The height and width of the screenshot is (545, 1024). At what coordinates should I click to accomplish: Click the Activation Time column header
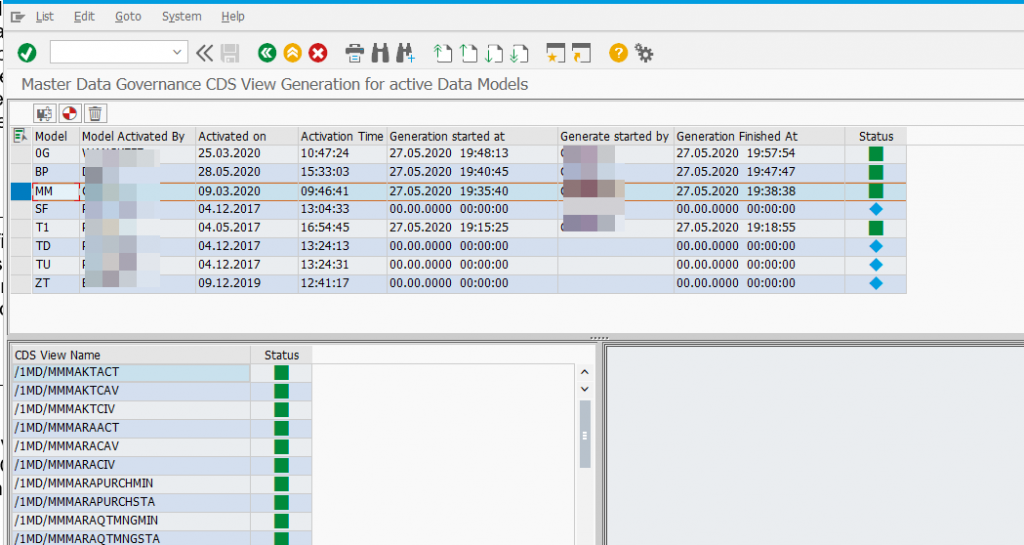[x=342, y=136]
